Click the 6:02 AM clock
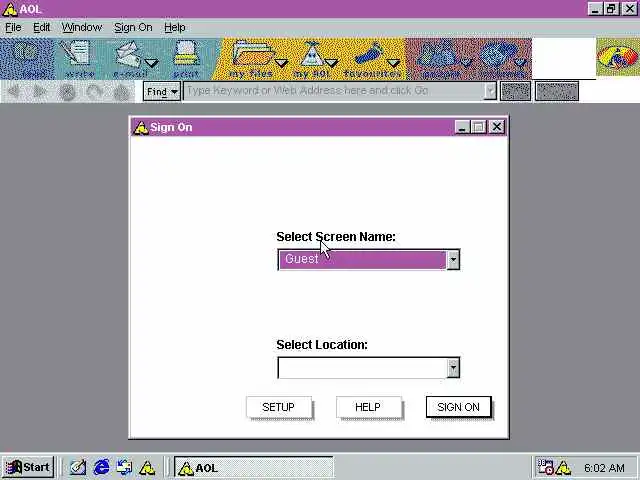 point(604,468)
